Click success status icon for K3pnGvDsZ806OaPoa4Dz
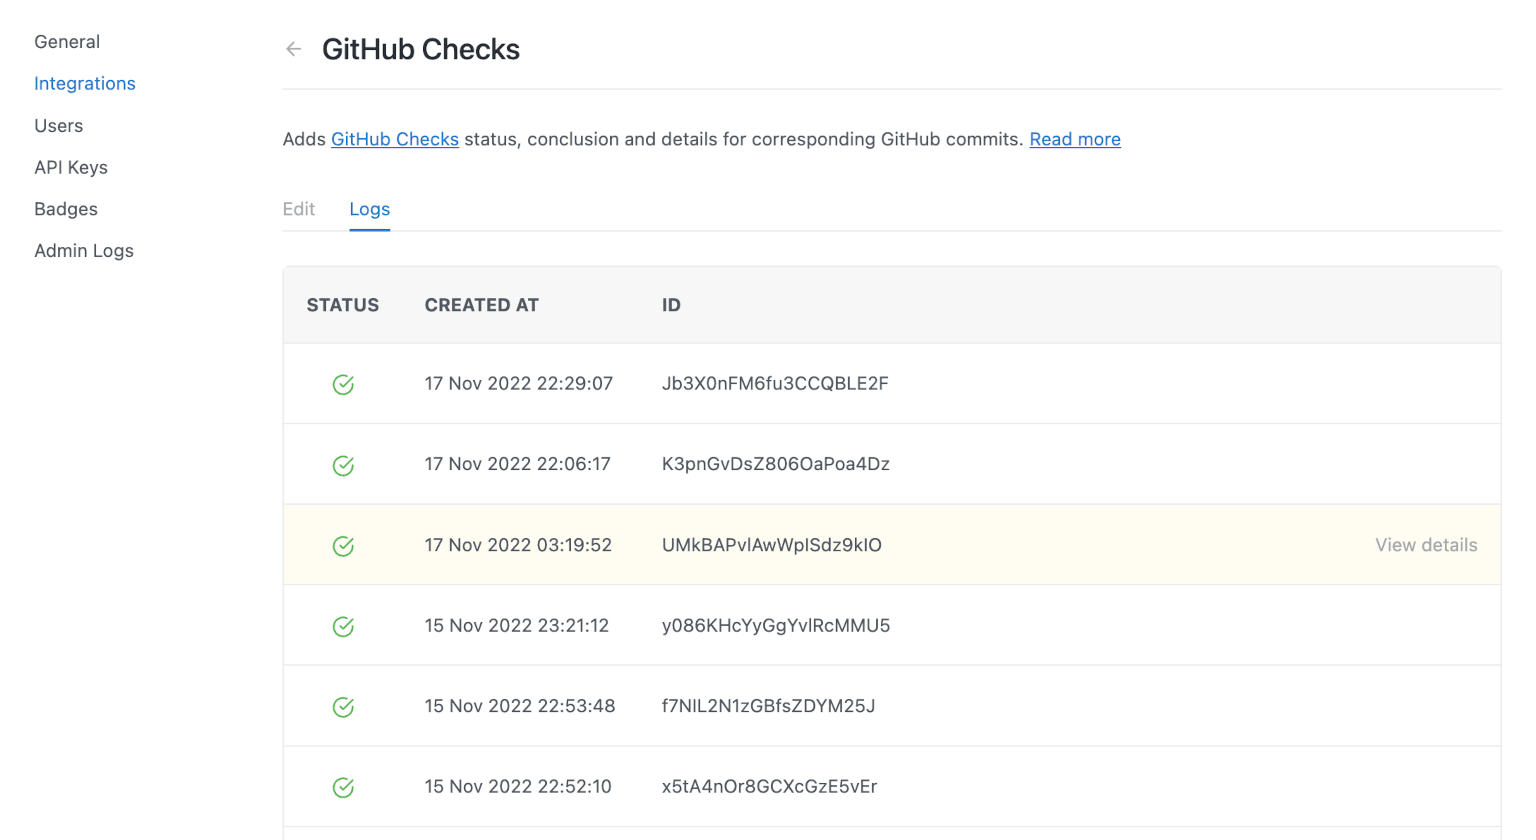Viewport: 1536px width, 840px height. point(343,465)
